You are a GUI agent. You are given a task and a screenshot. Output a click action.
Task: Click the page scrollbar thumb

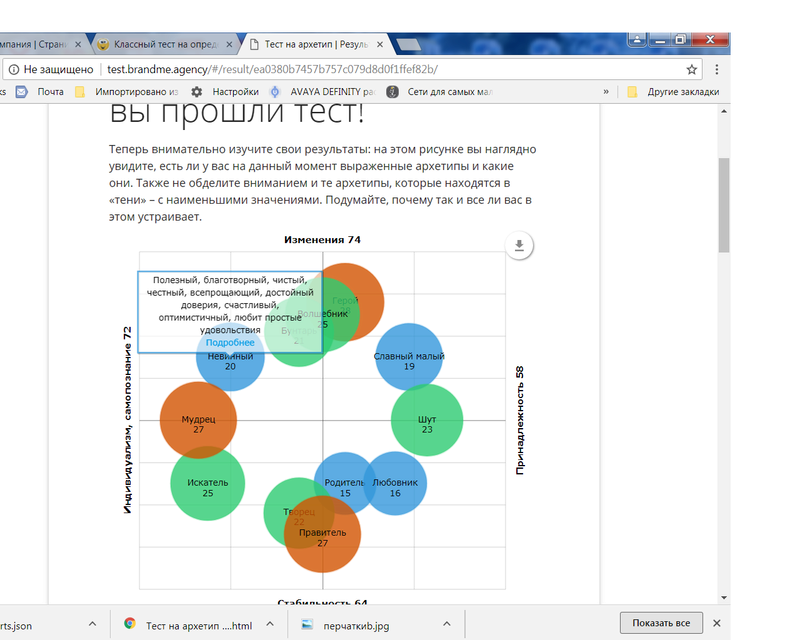pyautogui.click(x=723, y=205)
